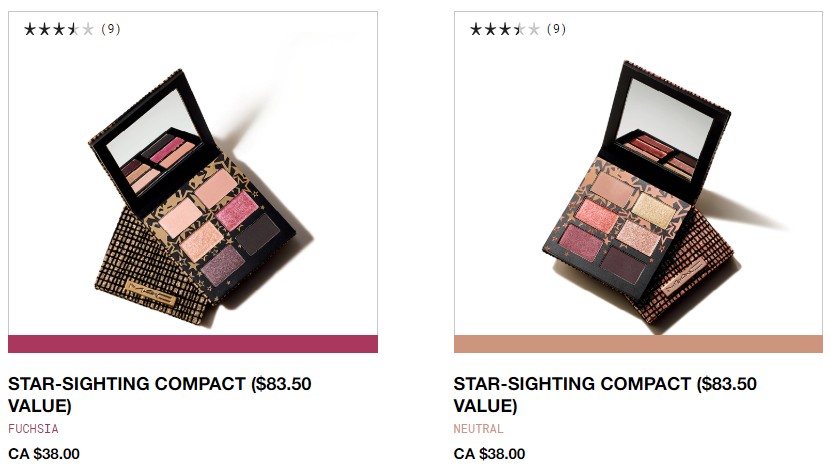
Task: Click first star of the Fuchsia compact rating
Action: pyautogui.click(x=30, y=29)
